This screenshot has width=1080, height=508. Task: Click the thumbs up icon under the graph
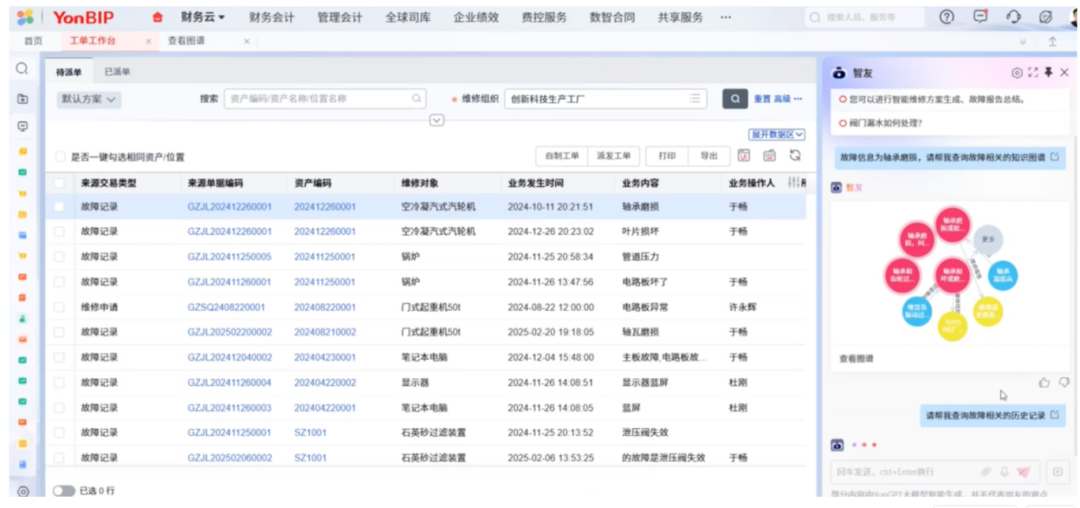coord(1044,382)
